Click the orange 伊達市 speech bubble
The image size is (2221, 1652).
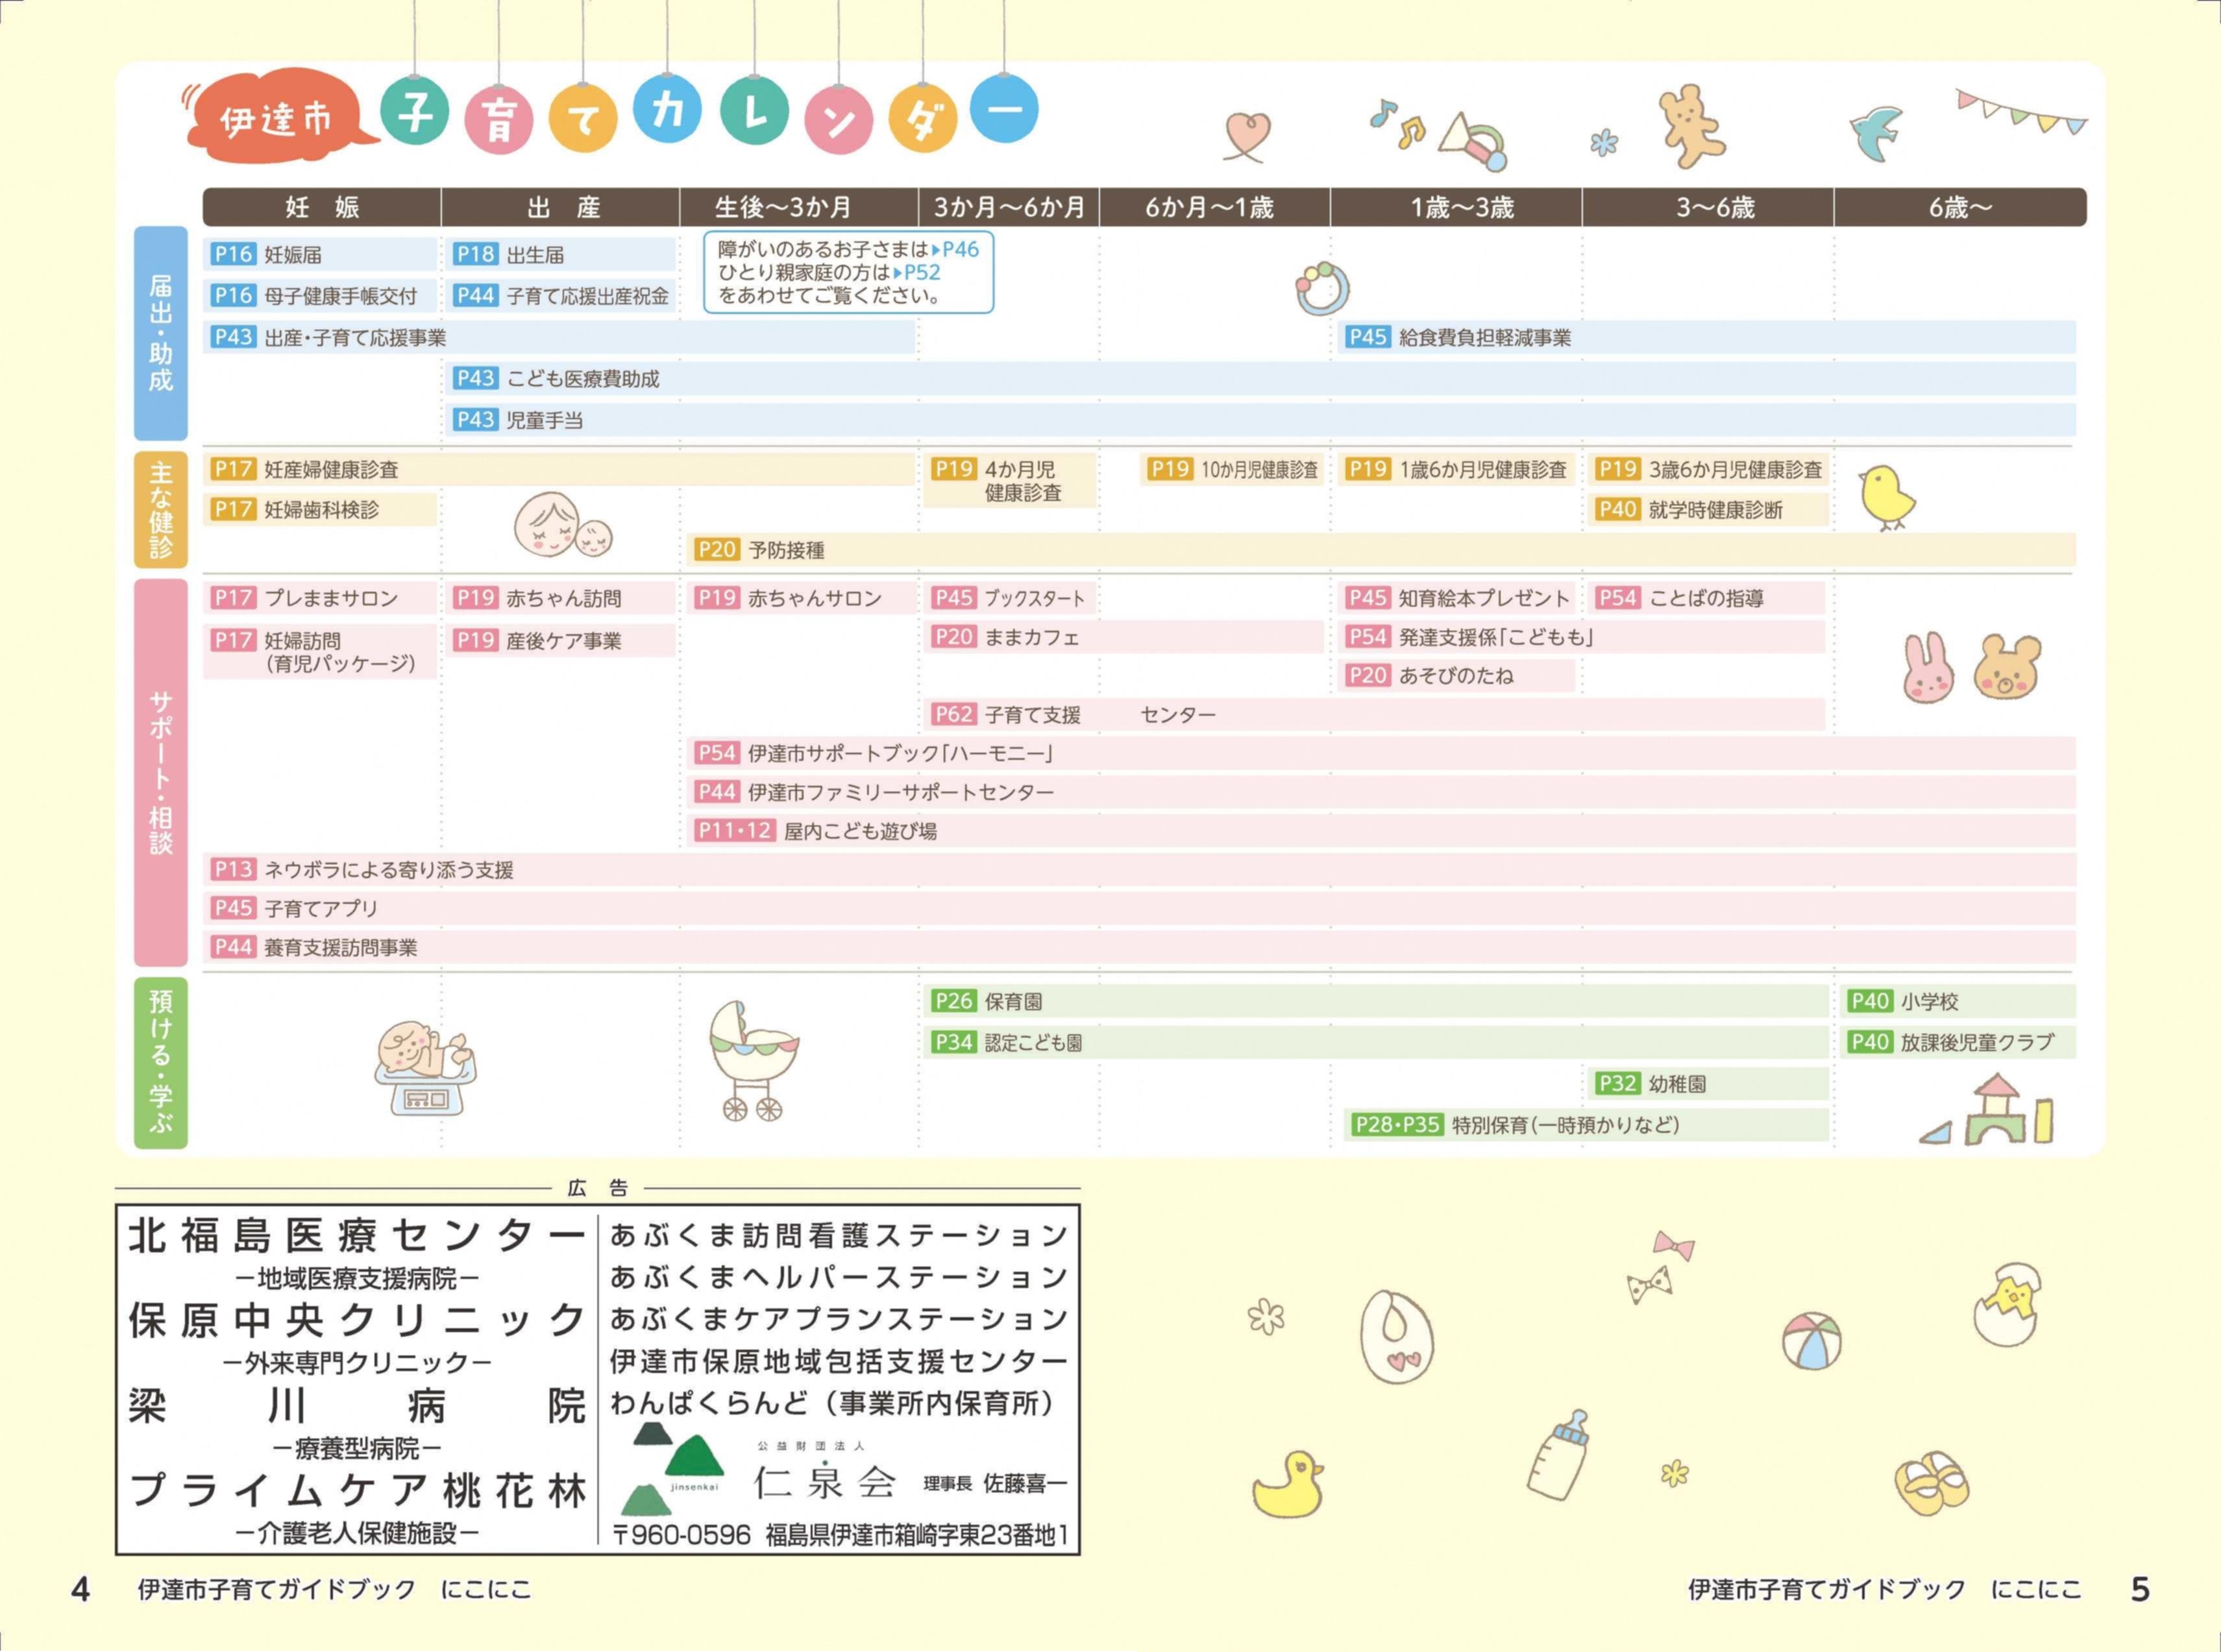tap(279, 115)
